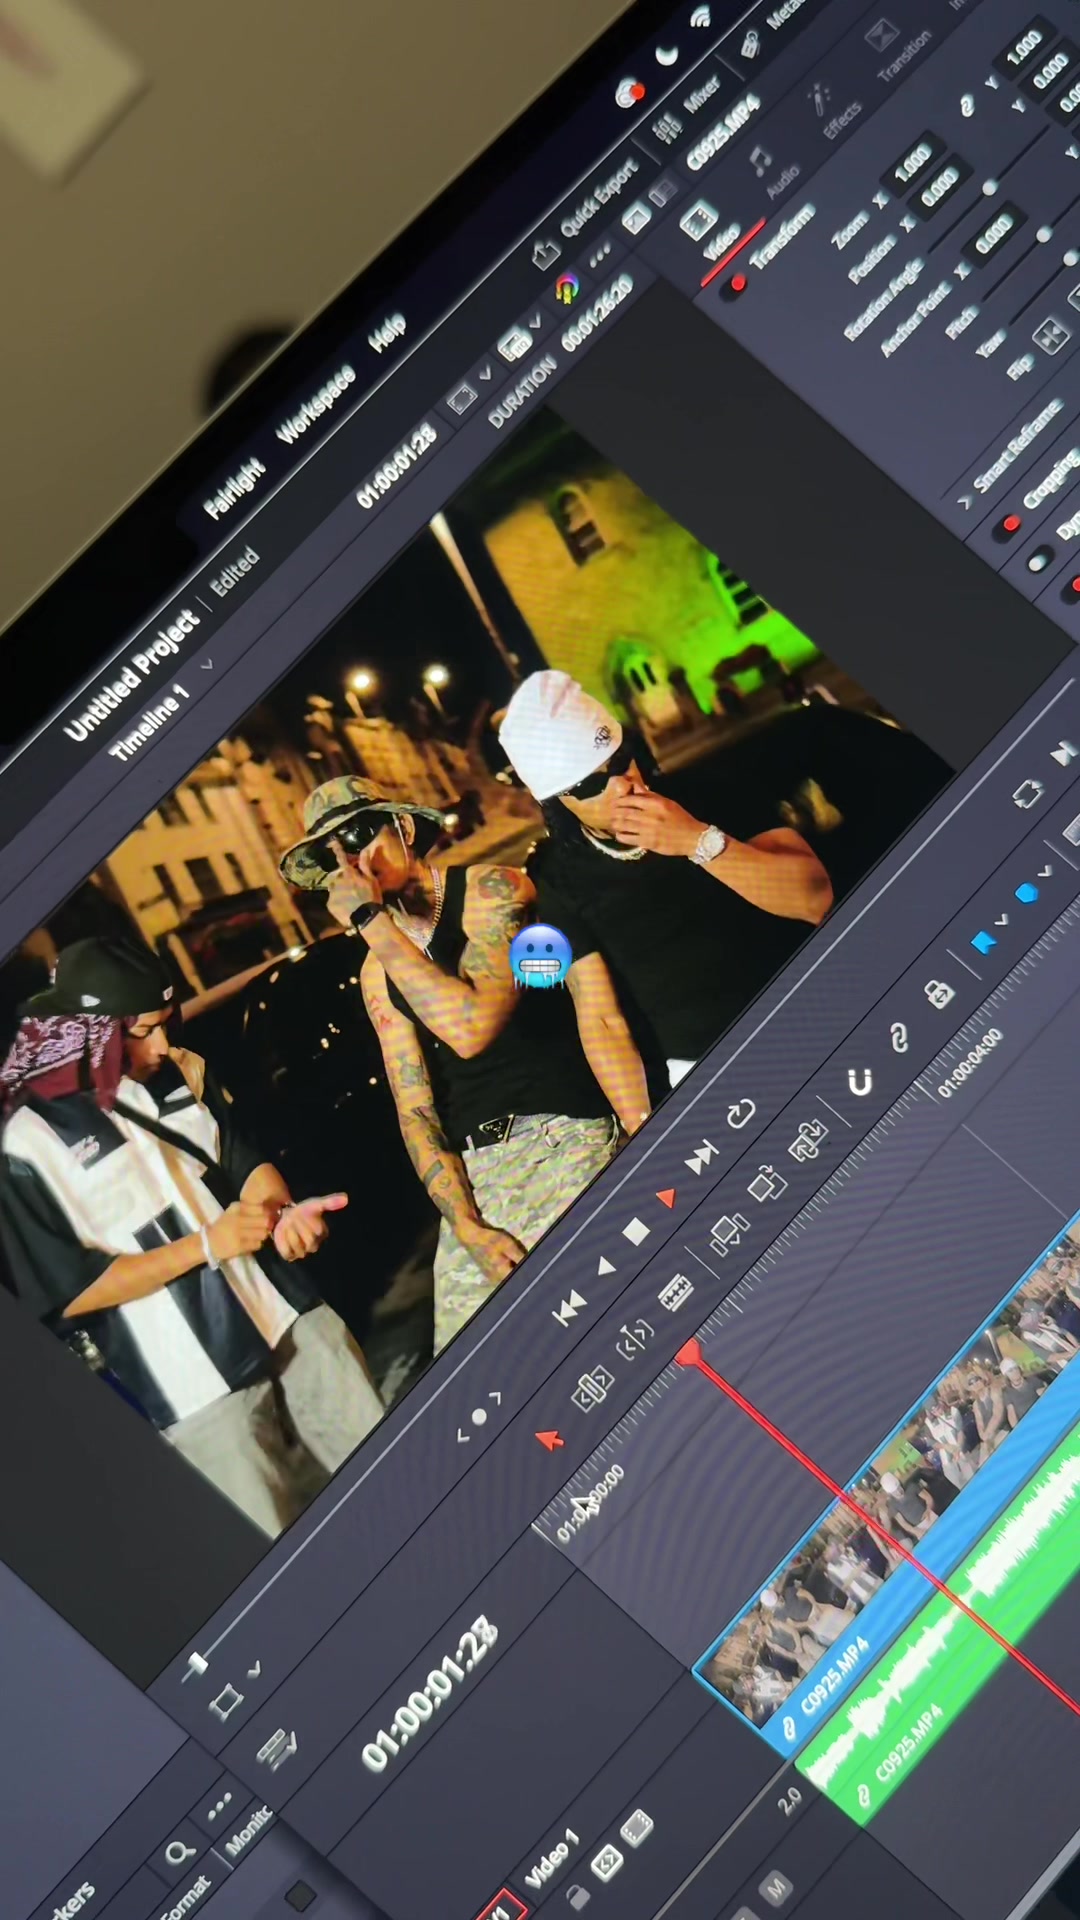This screenshot has width=1080, height=1920.
Task: Select the Blade razor tool
Action: (677, 1293)
